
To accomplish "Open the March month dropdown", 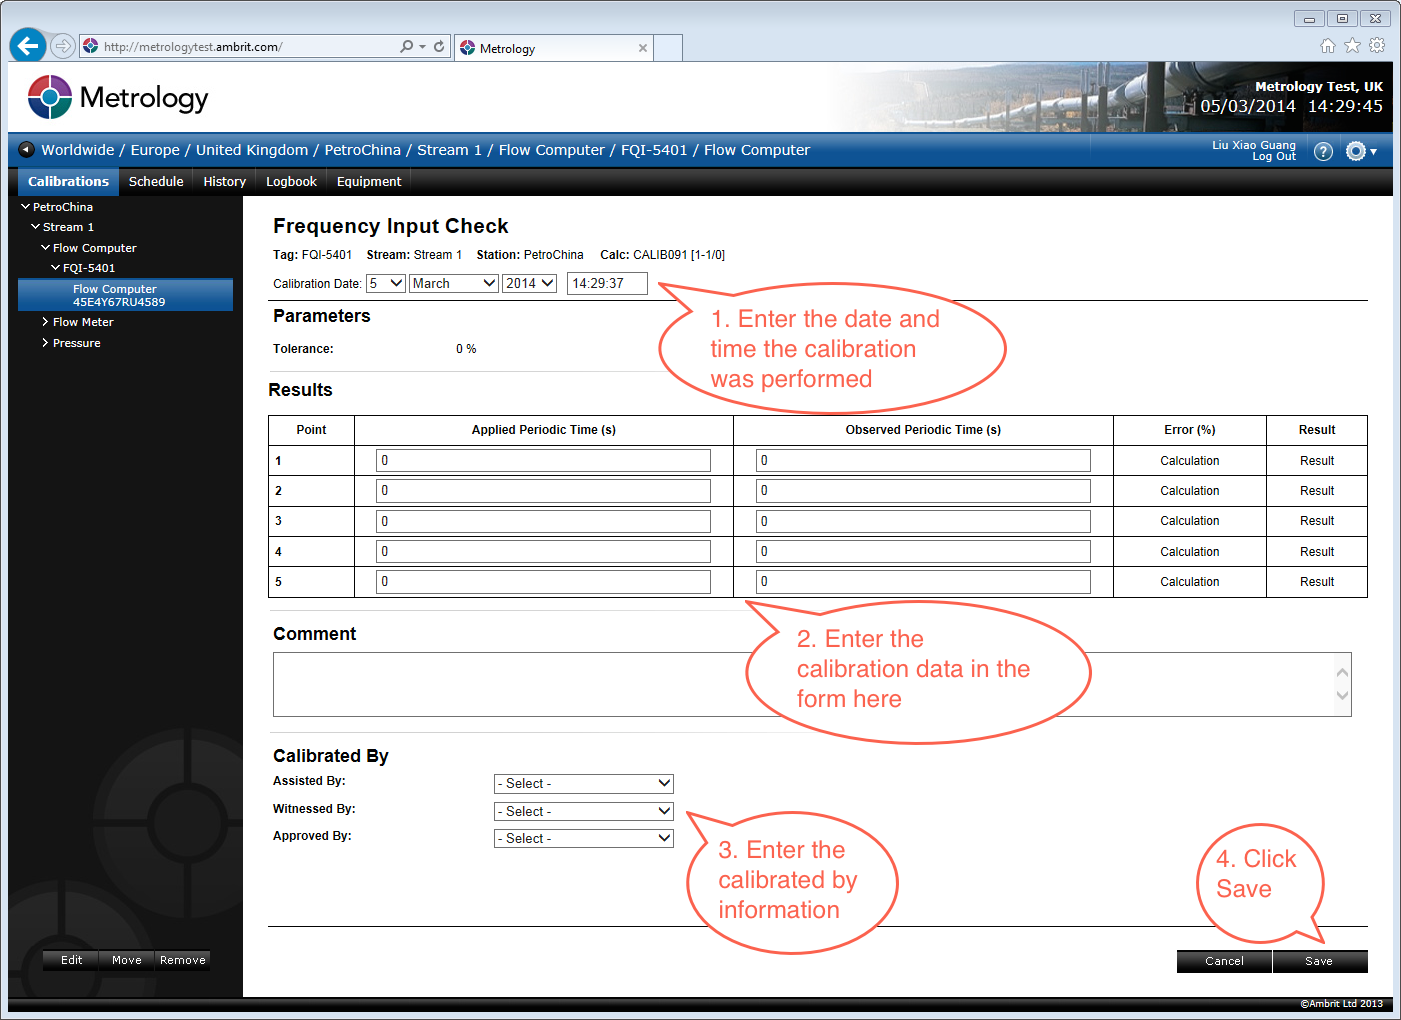I will (453, 283).
